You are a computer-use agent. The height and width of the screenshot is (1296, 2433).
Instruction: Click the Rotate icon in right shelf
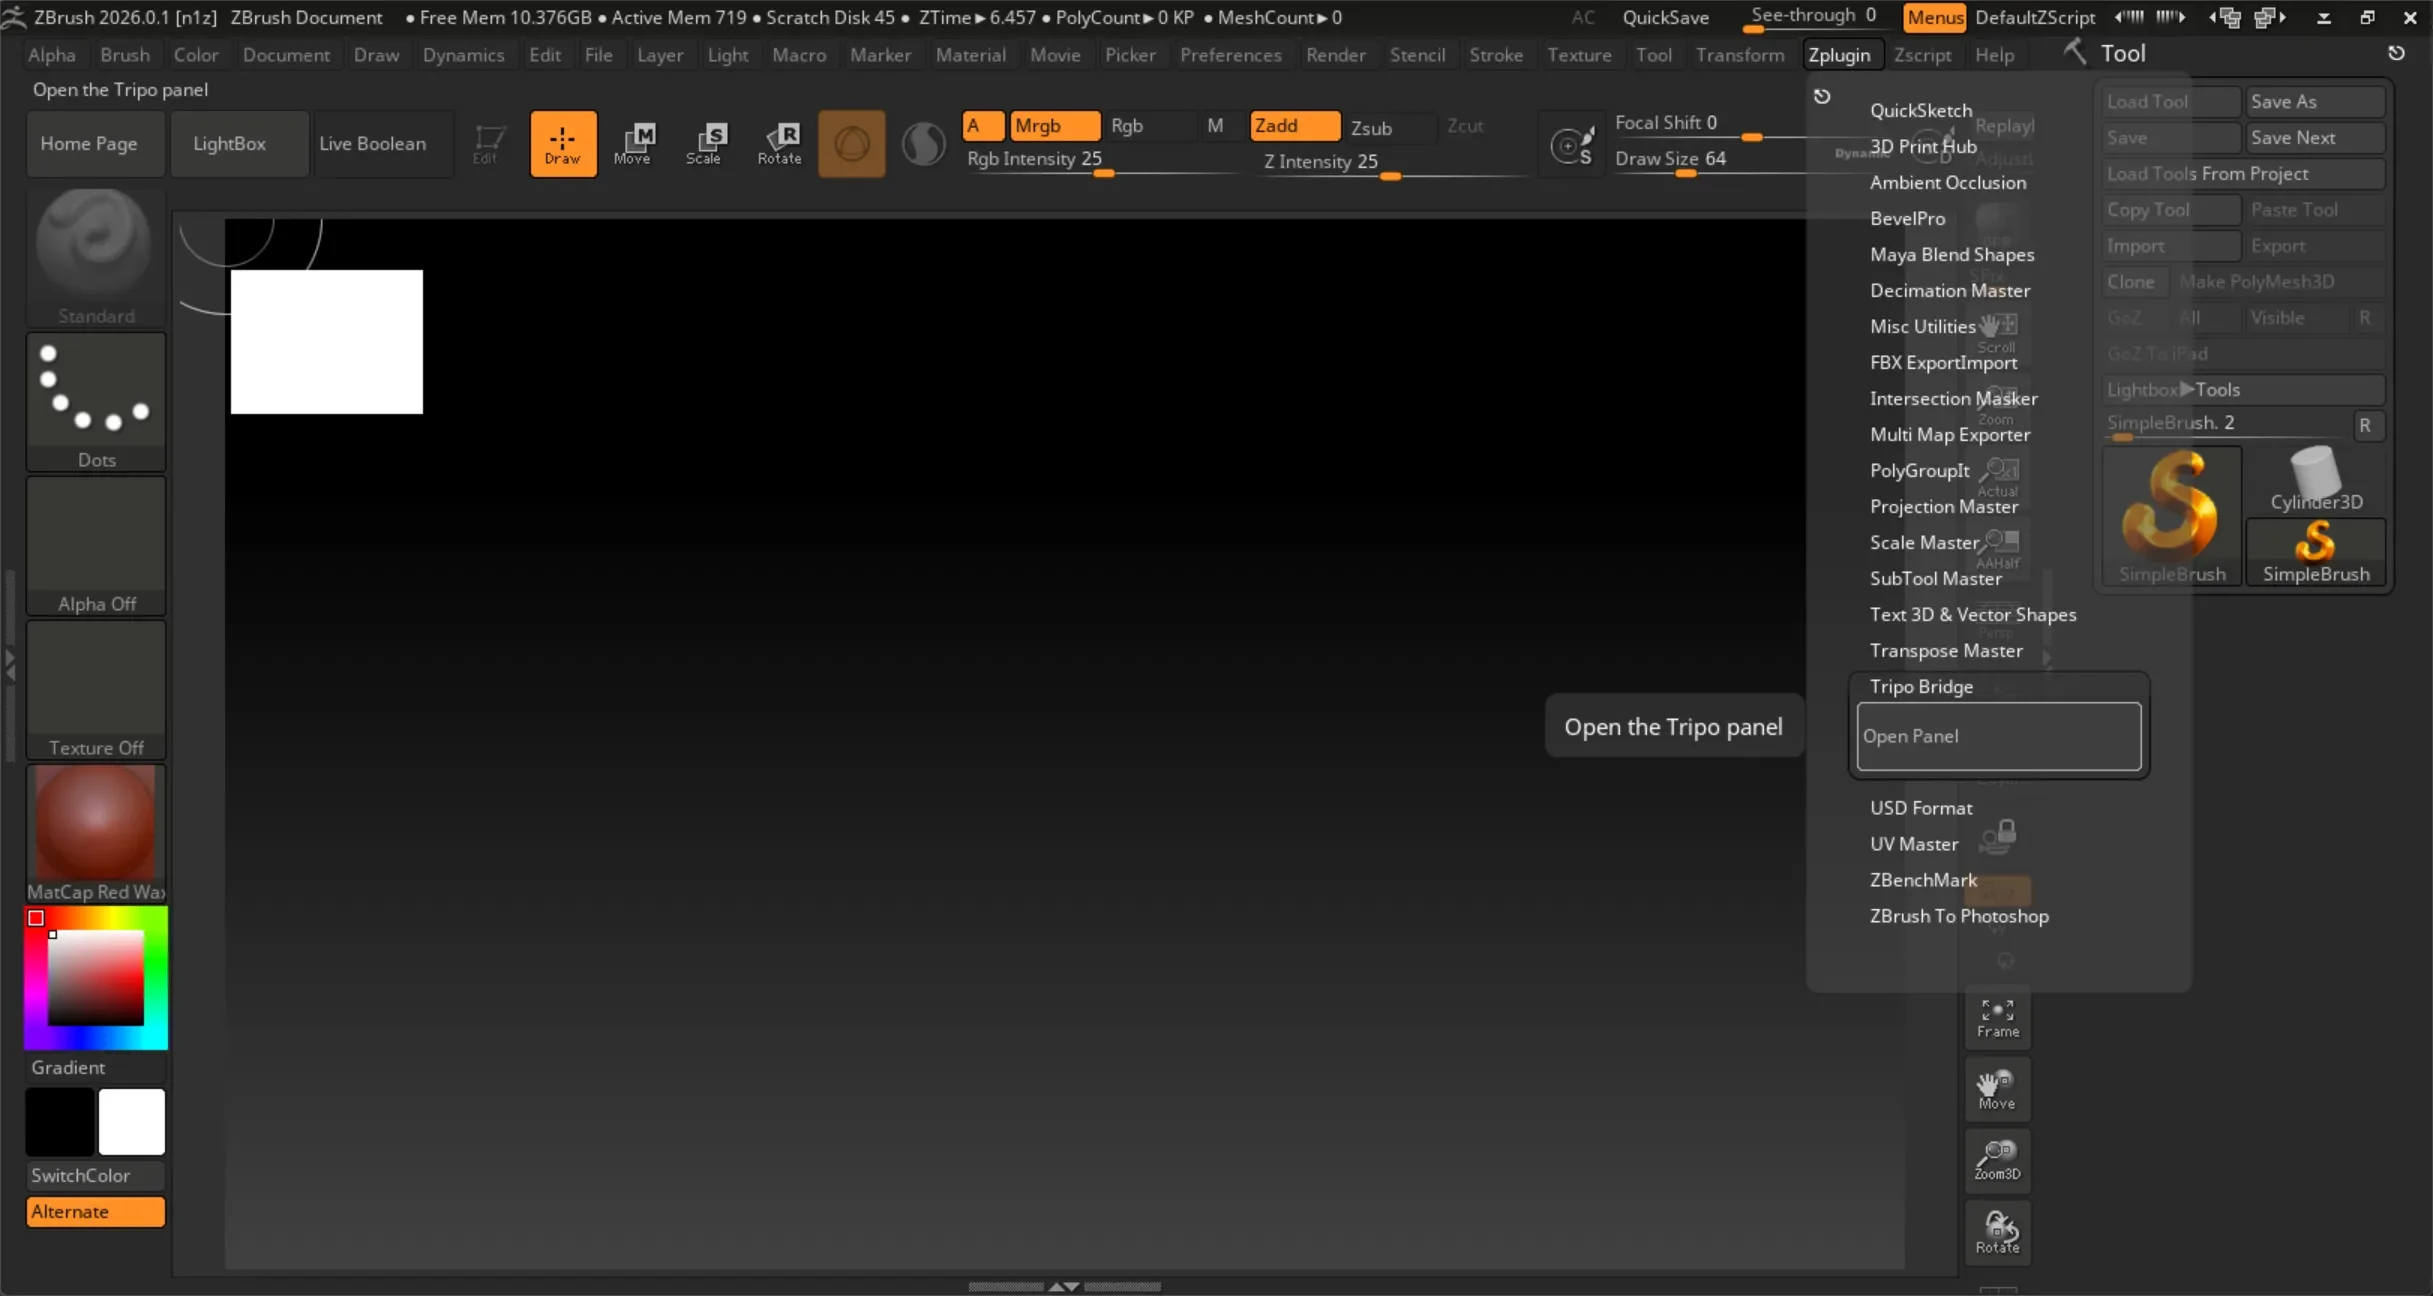click(x=1998, y=1232)
